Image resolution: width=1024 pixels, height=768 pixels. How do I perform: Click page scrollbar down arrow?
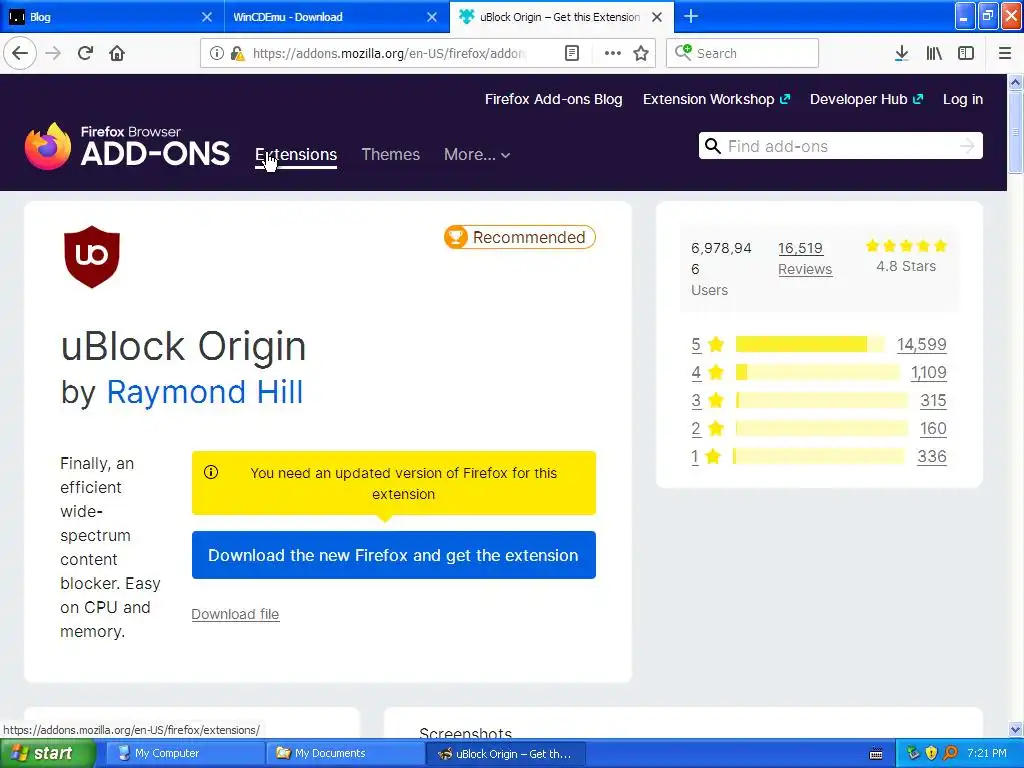[x=1016, y=729]
